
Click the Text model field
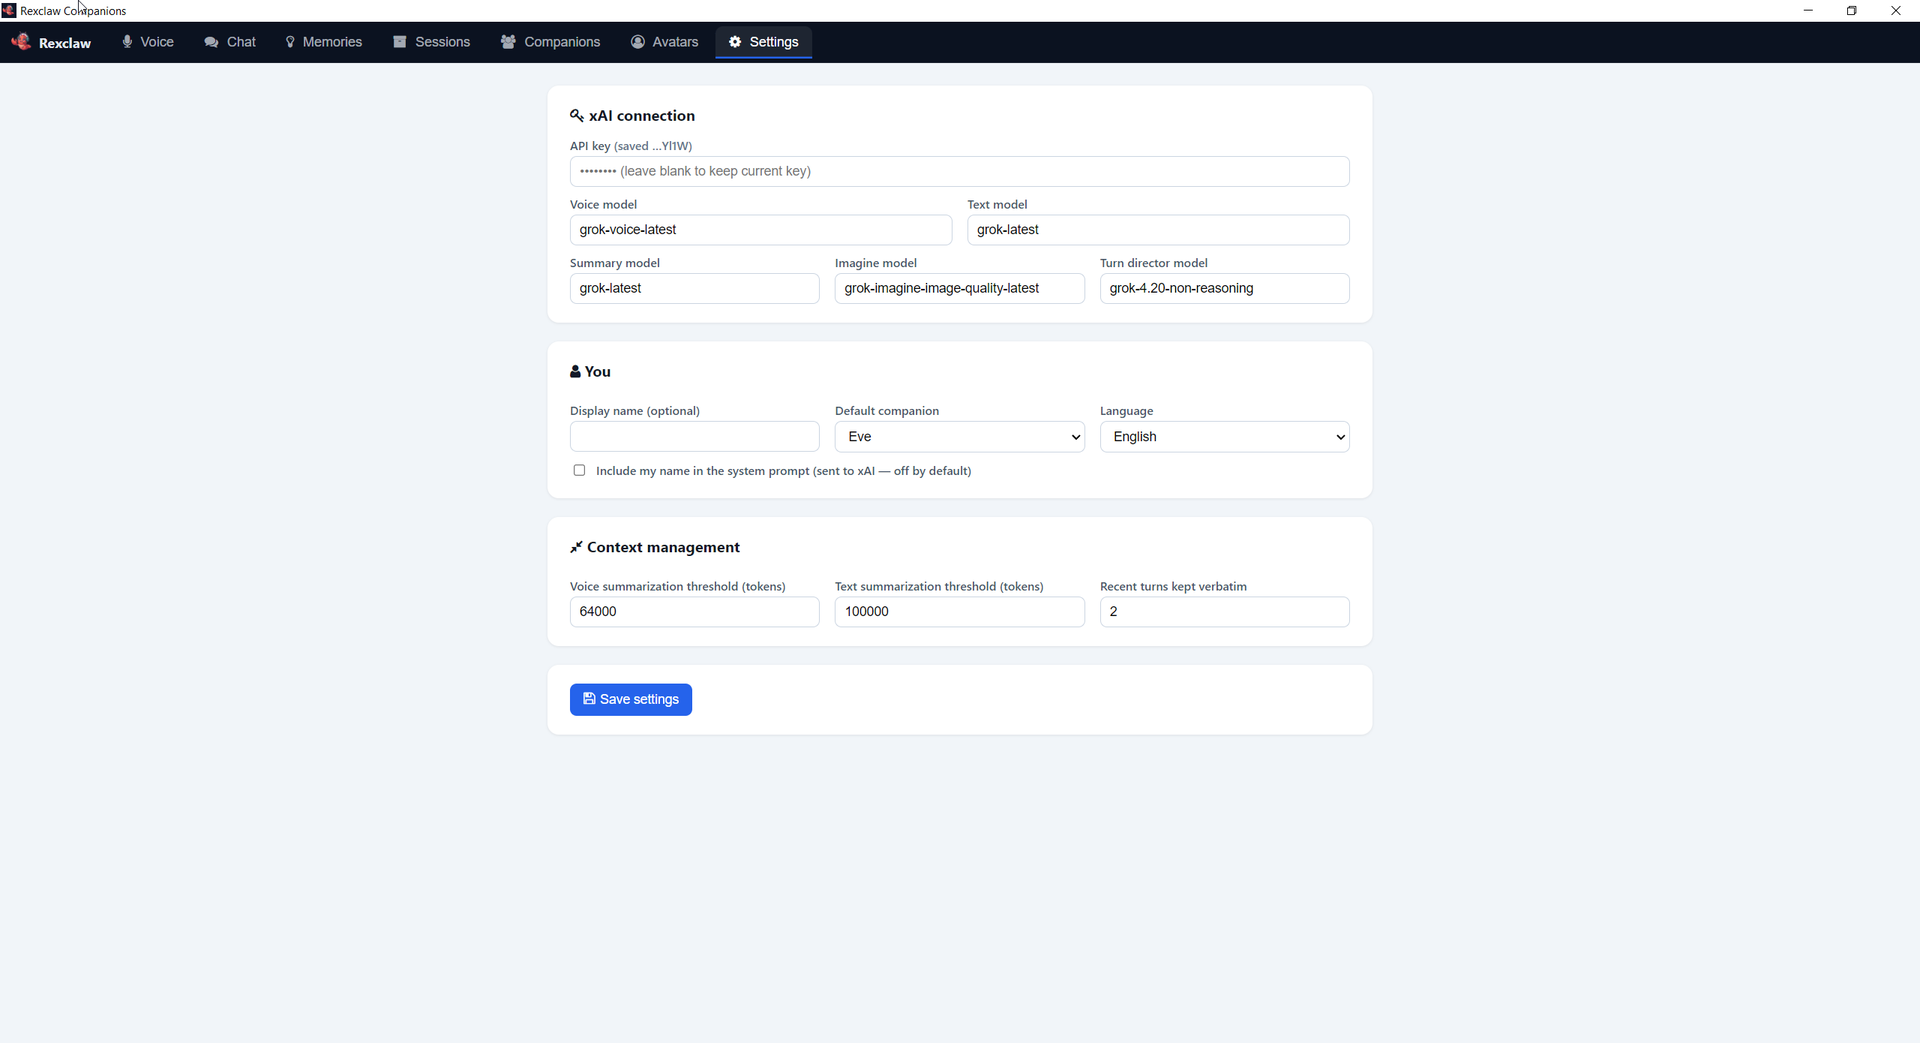[x=1158, y=230]
